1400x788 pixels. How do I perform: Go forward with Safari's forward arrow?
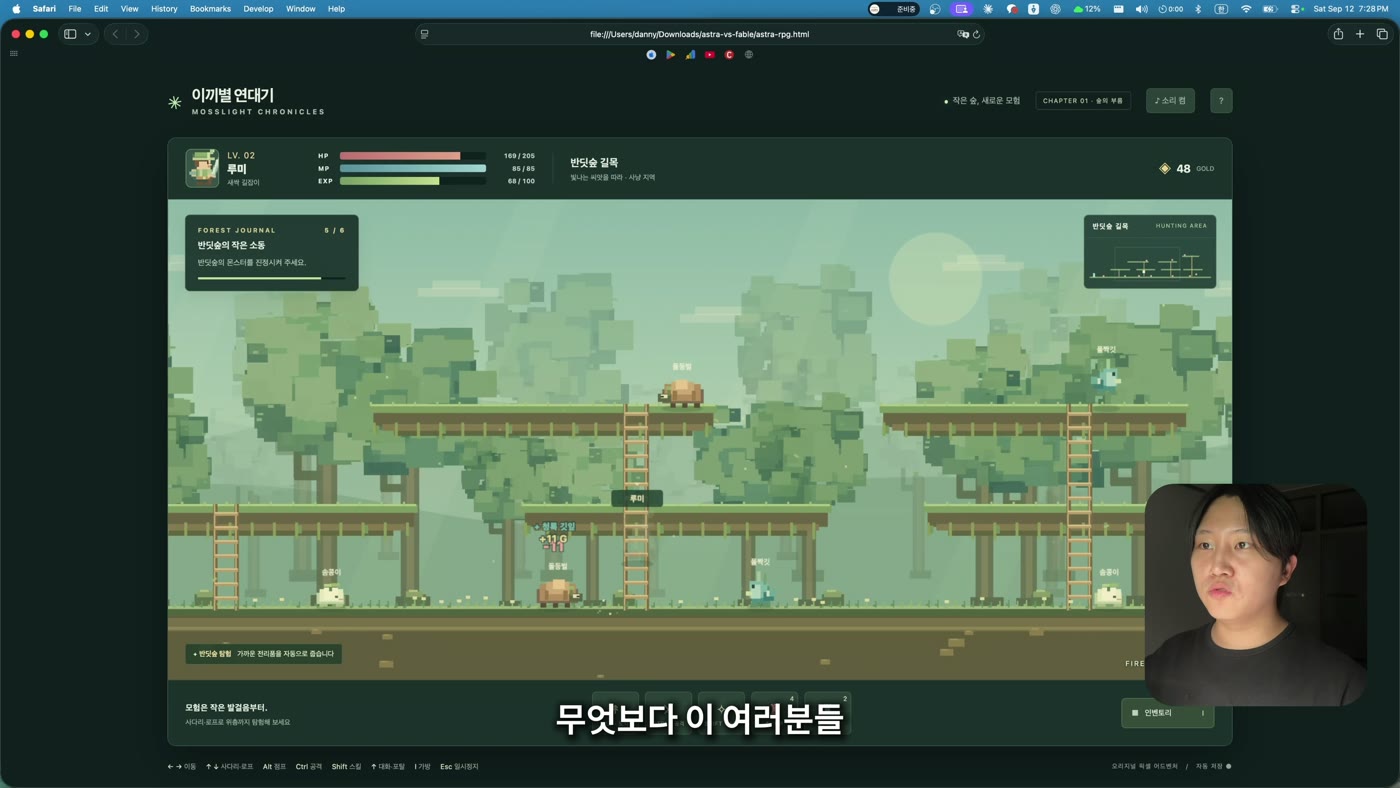(137, 34)
